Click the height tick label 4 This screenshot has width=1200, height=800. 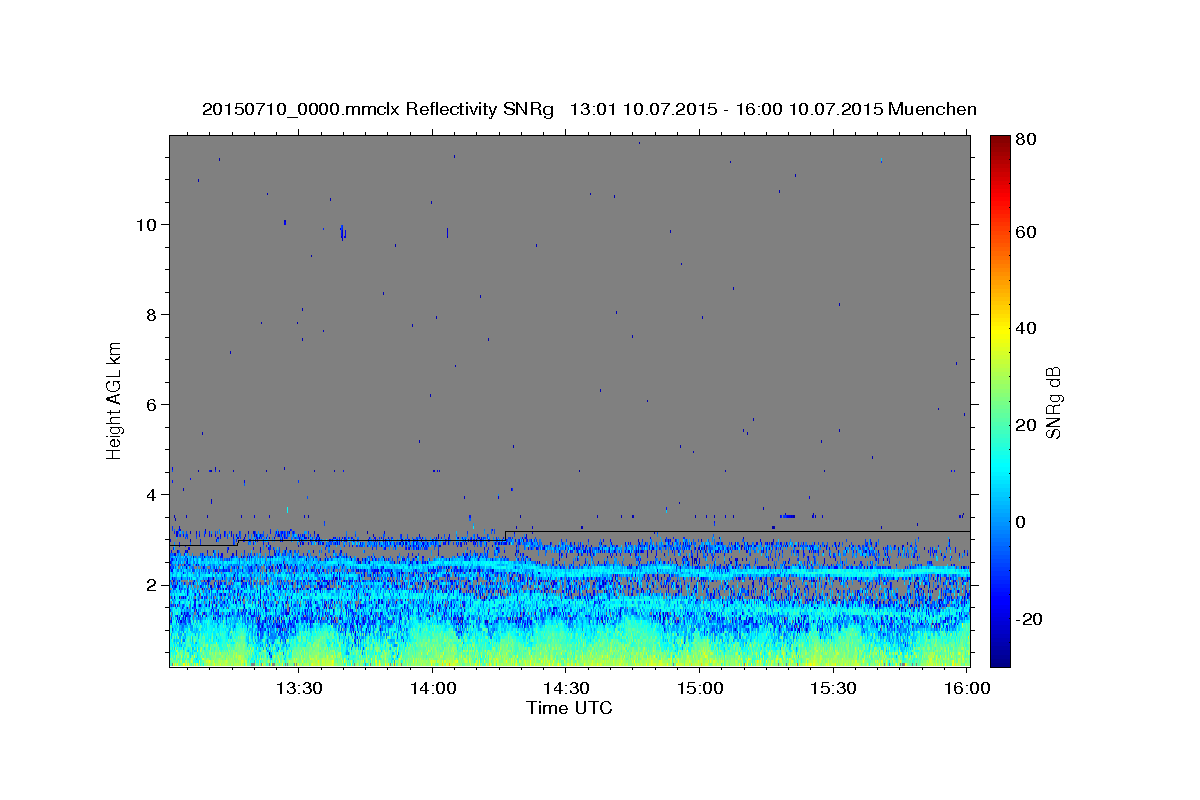(154, 494)
